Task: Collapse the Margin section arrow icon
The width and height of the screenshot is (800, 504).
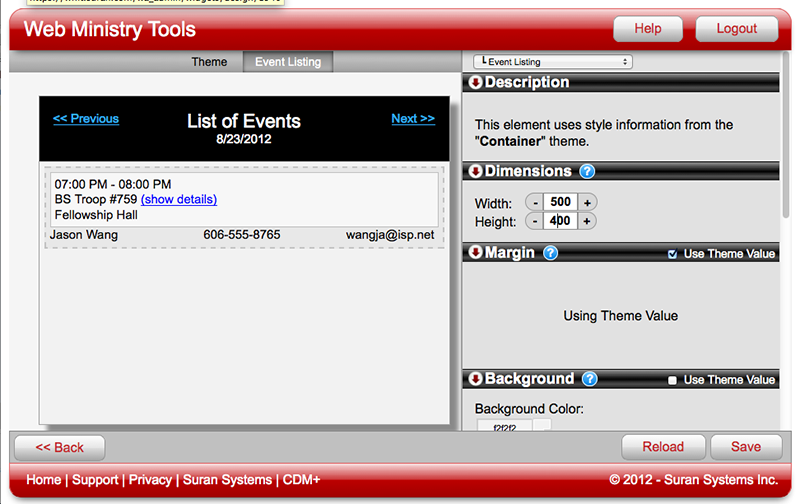Action: pos(475,253)
